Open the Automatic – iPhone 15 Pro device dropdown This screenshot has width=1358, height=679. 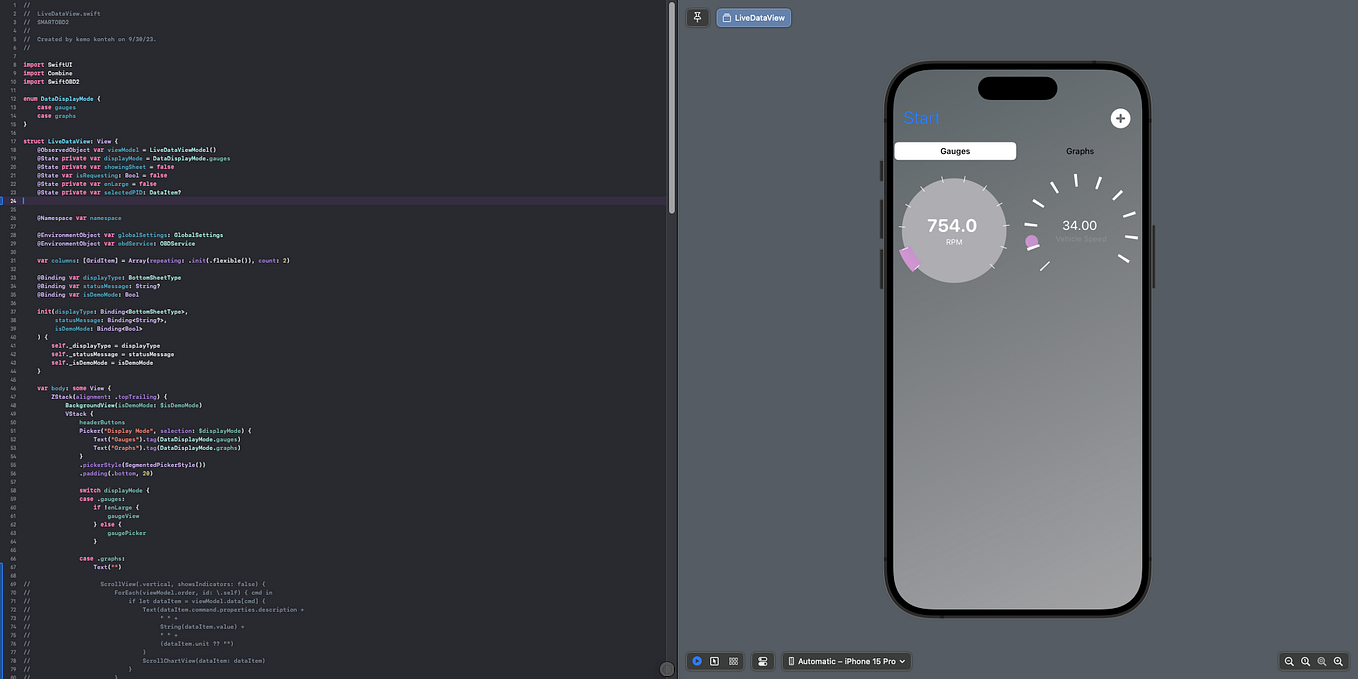pyautogui.click(x=846, y=661)
